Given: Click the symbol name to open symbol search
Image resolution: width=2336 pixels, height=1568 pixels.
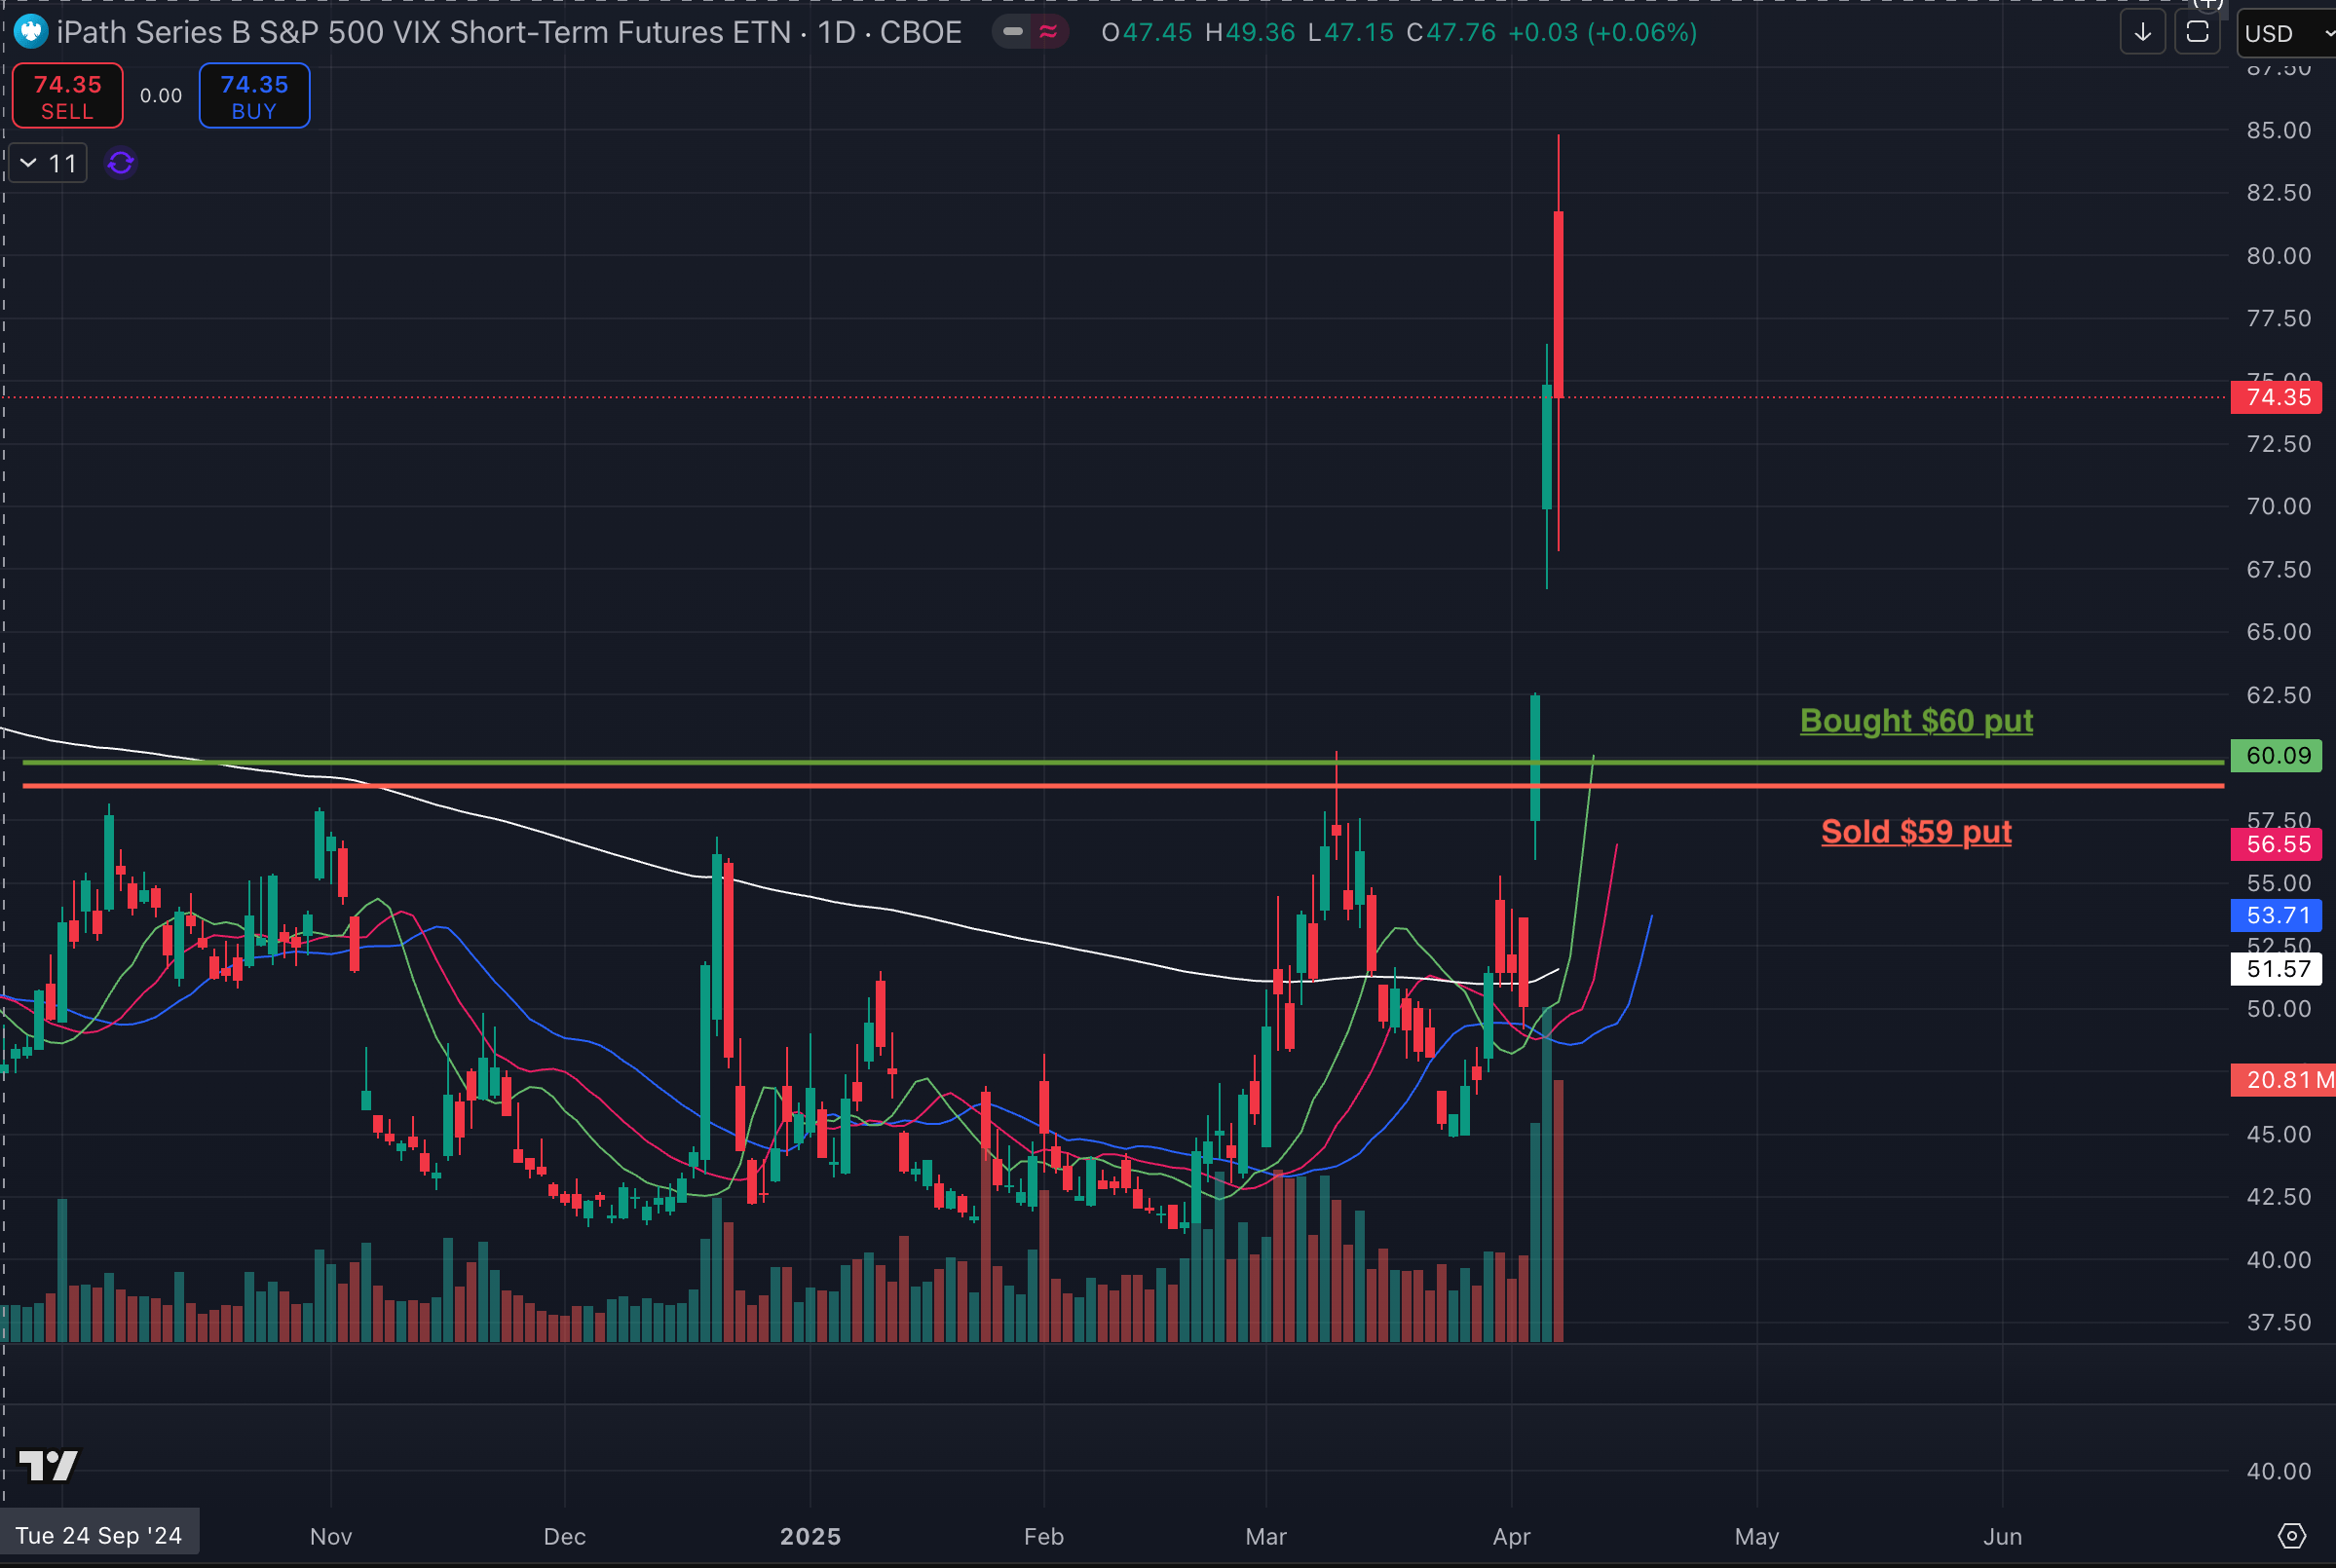Looking at the screenshot, I should 400,32.
